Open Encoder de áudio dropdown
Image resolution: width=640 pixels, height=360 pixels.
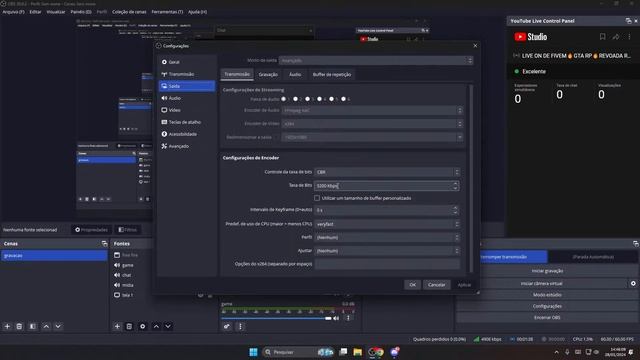(x=372, y=111)
